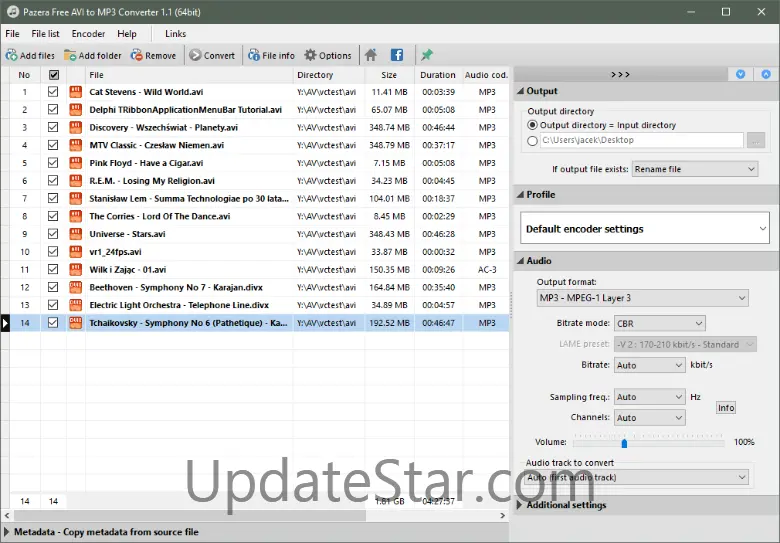Open the File menu
780x543 pixels.
coord(12,34)
